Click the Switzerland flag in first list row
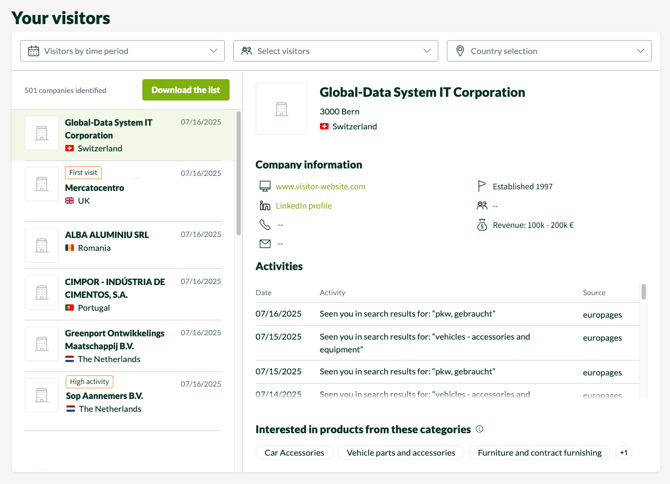This screenshot has height=484, width=670. click(70, 148)
